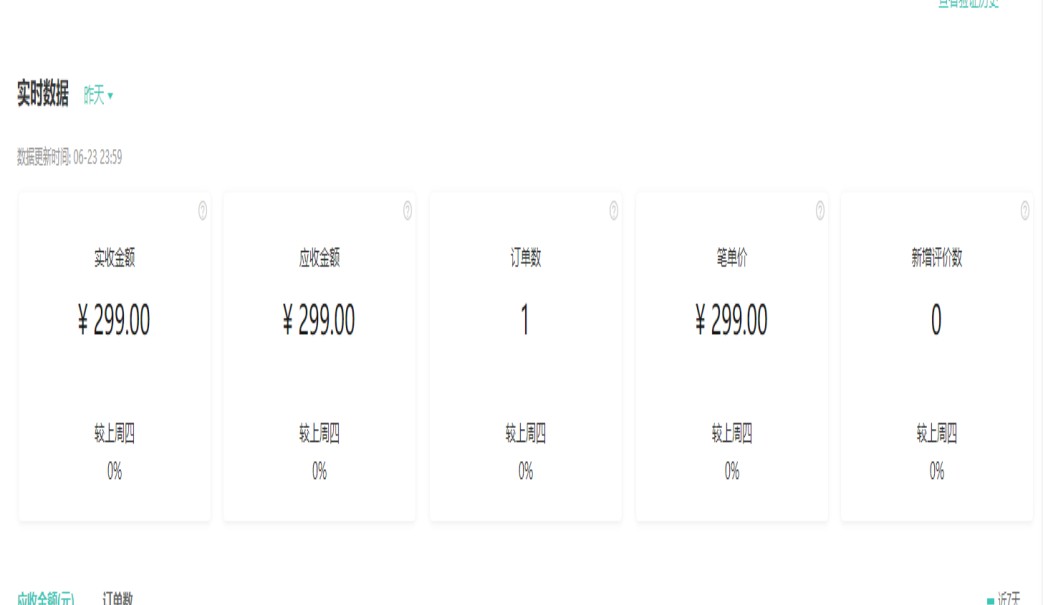Click the order count 1 under 订单数
The width and height of the screenshot is (1043, 605).
[x=525, y=321]
